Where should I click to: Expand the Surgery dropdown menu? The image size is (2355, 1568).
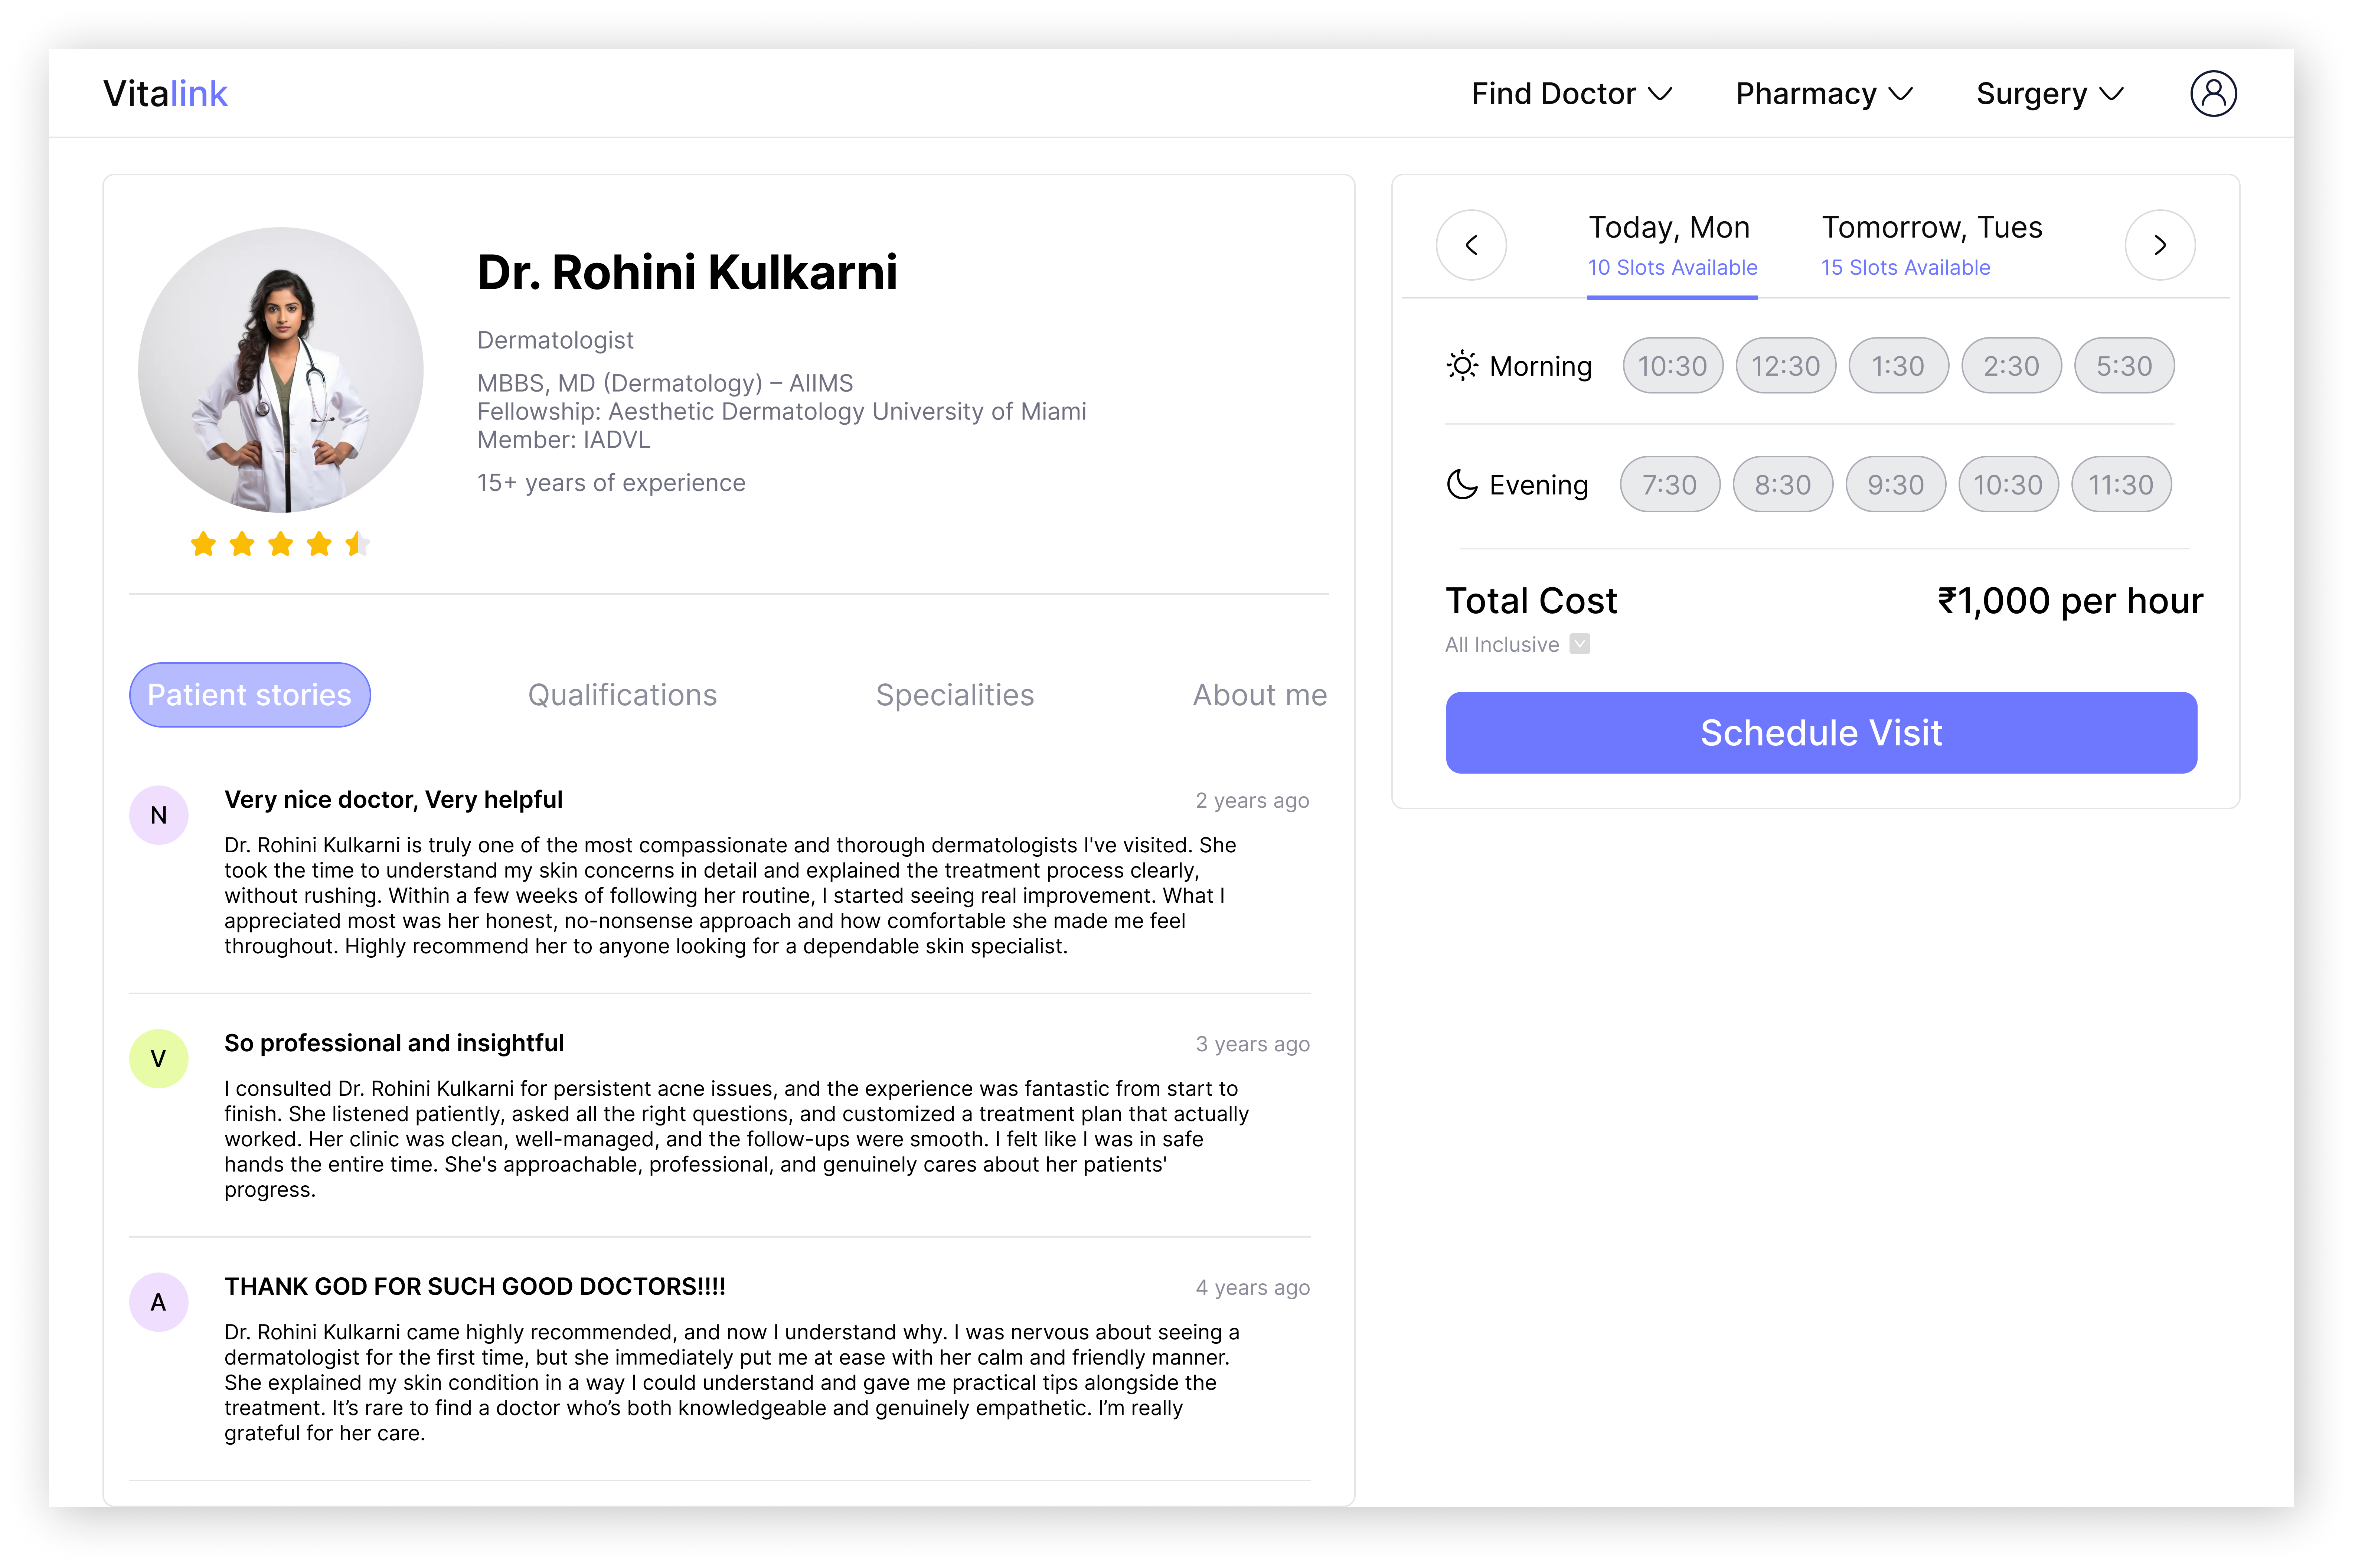(2049, 94)
